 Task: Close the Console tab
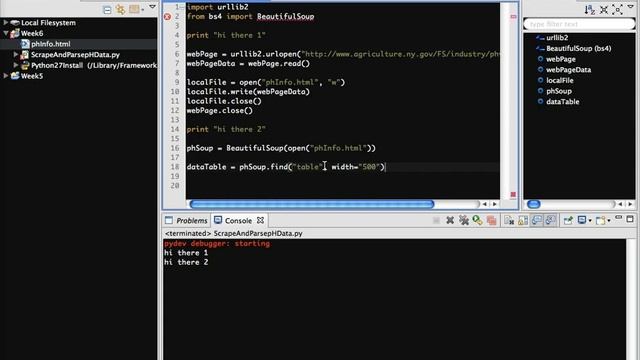point(260,220)
